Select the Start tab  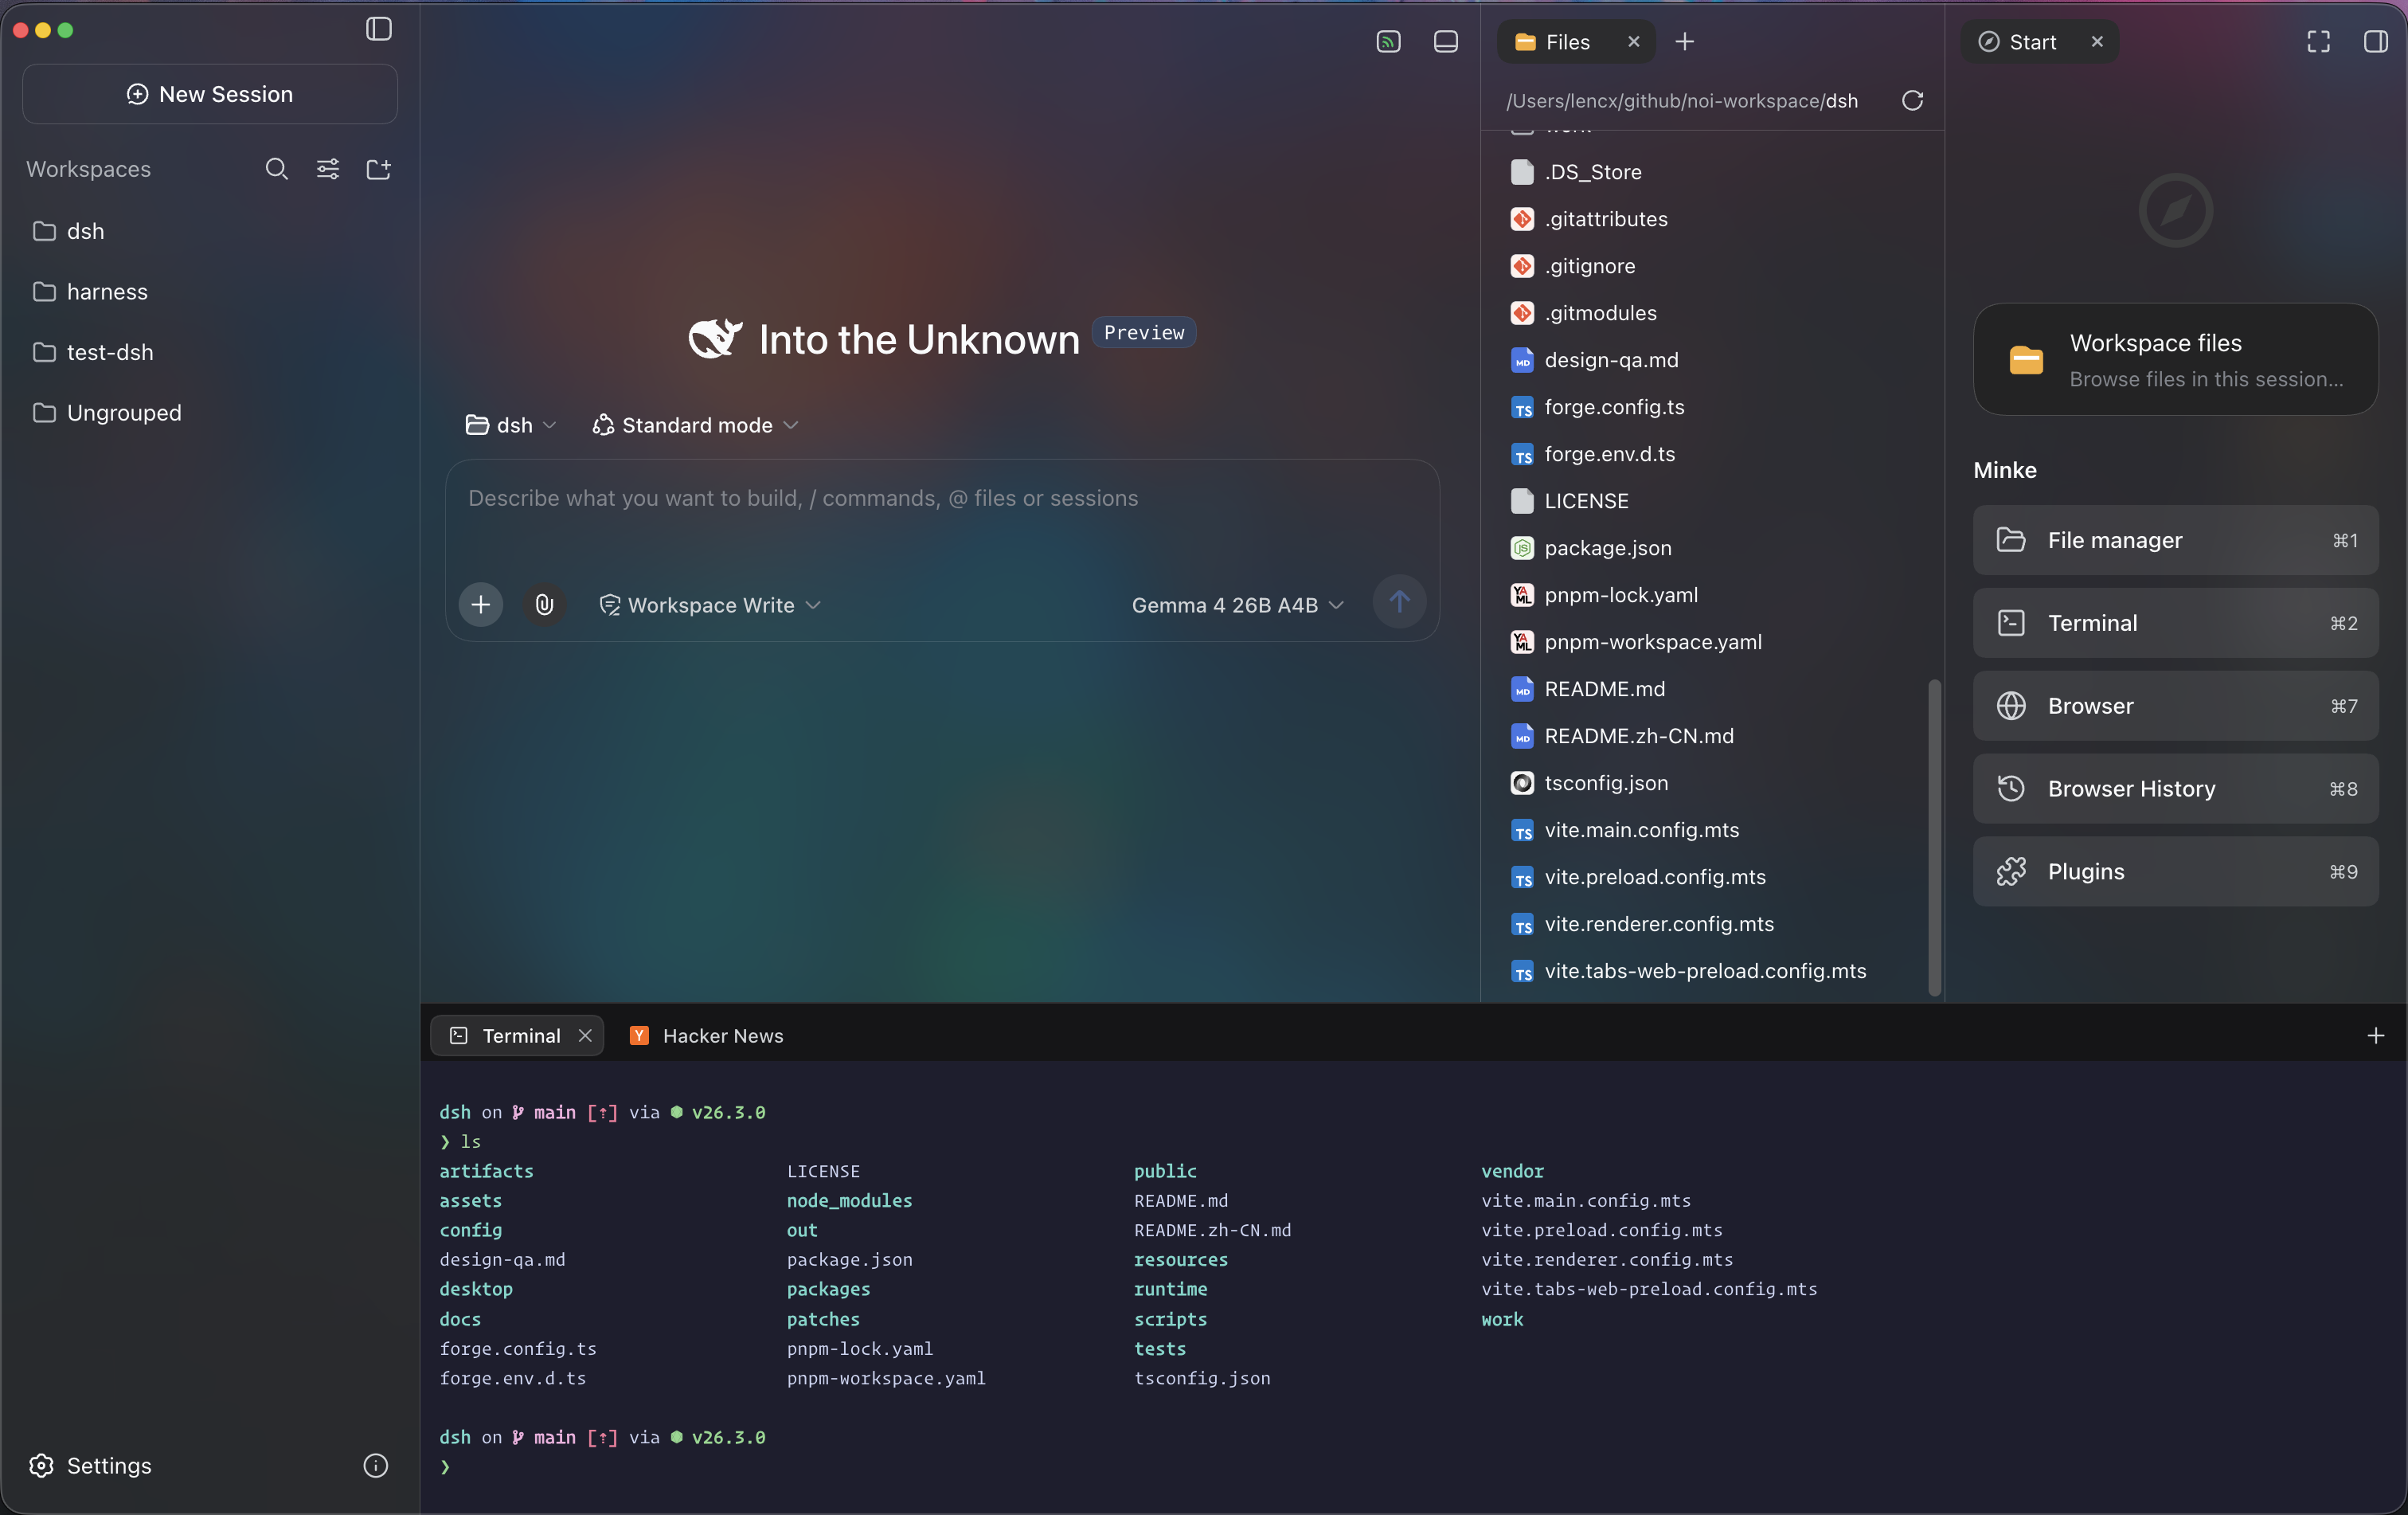point(2039,41)
